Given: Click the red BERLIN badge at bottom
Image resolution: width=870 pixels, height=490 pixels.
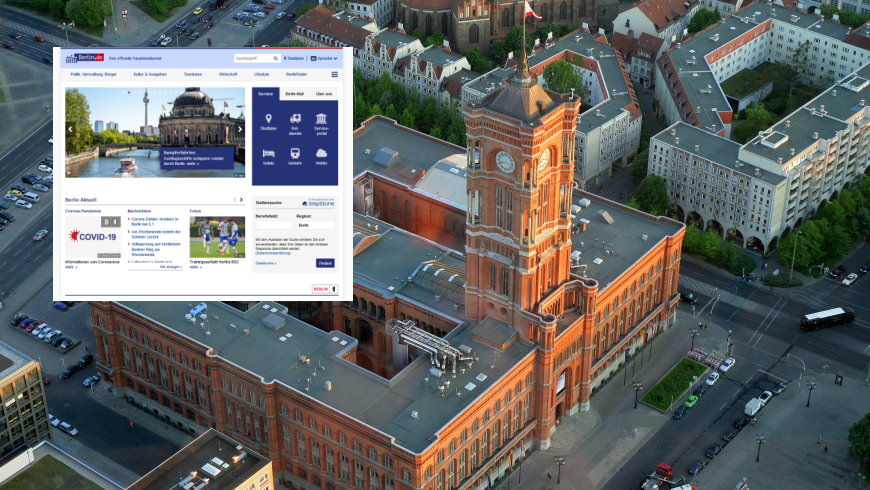Looking at the screenshot, I should [x=325, y=289].
